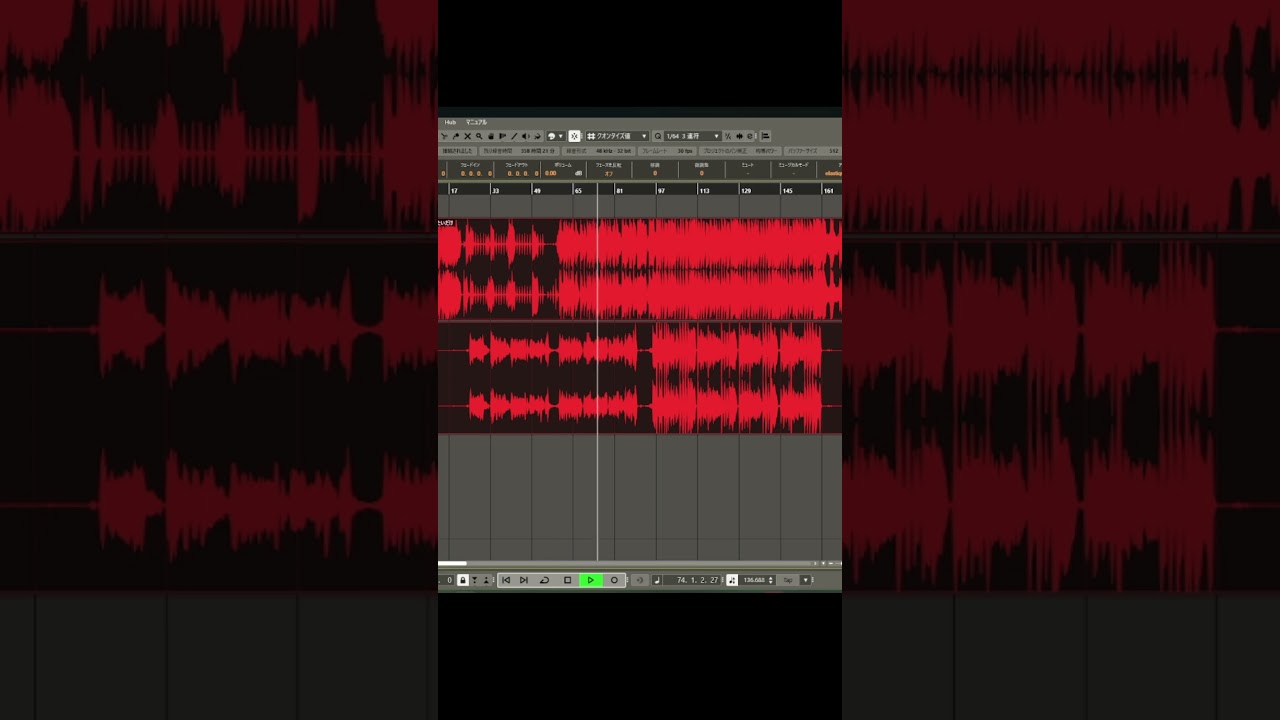
Task: Click the waveform icon in the toolbar
Action: pos(739,136)
